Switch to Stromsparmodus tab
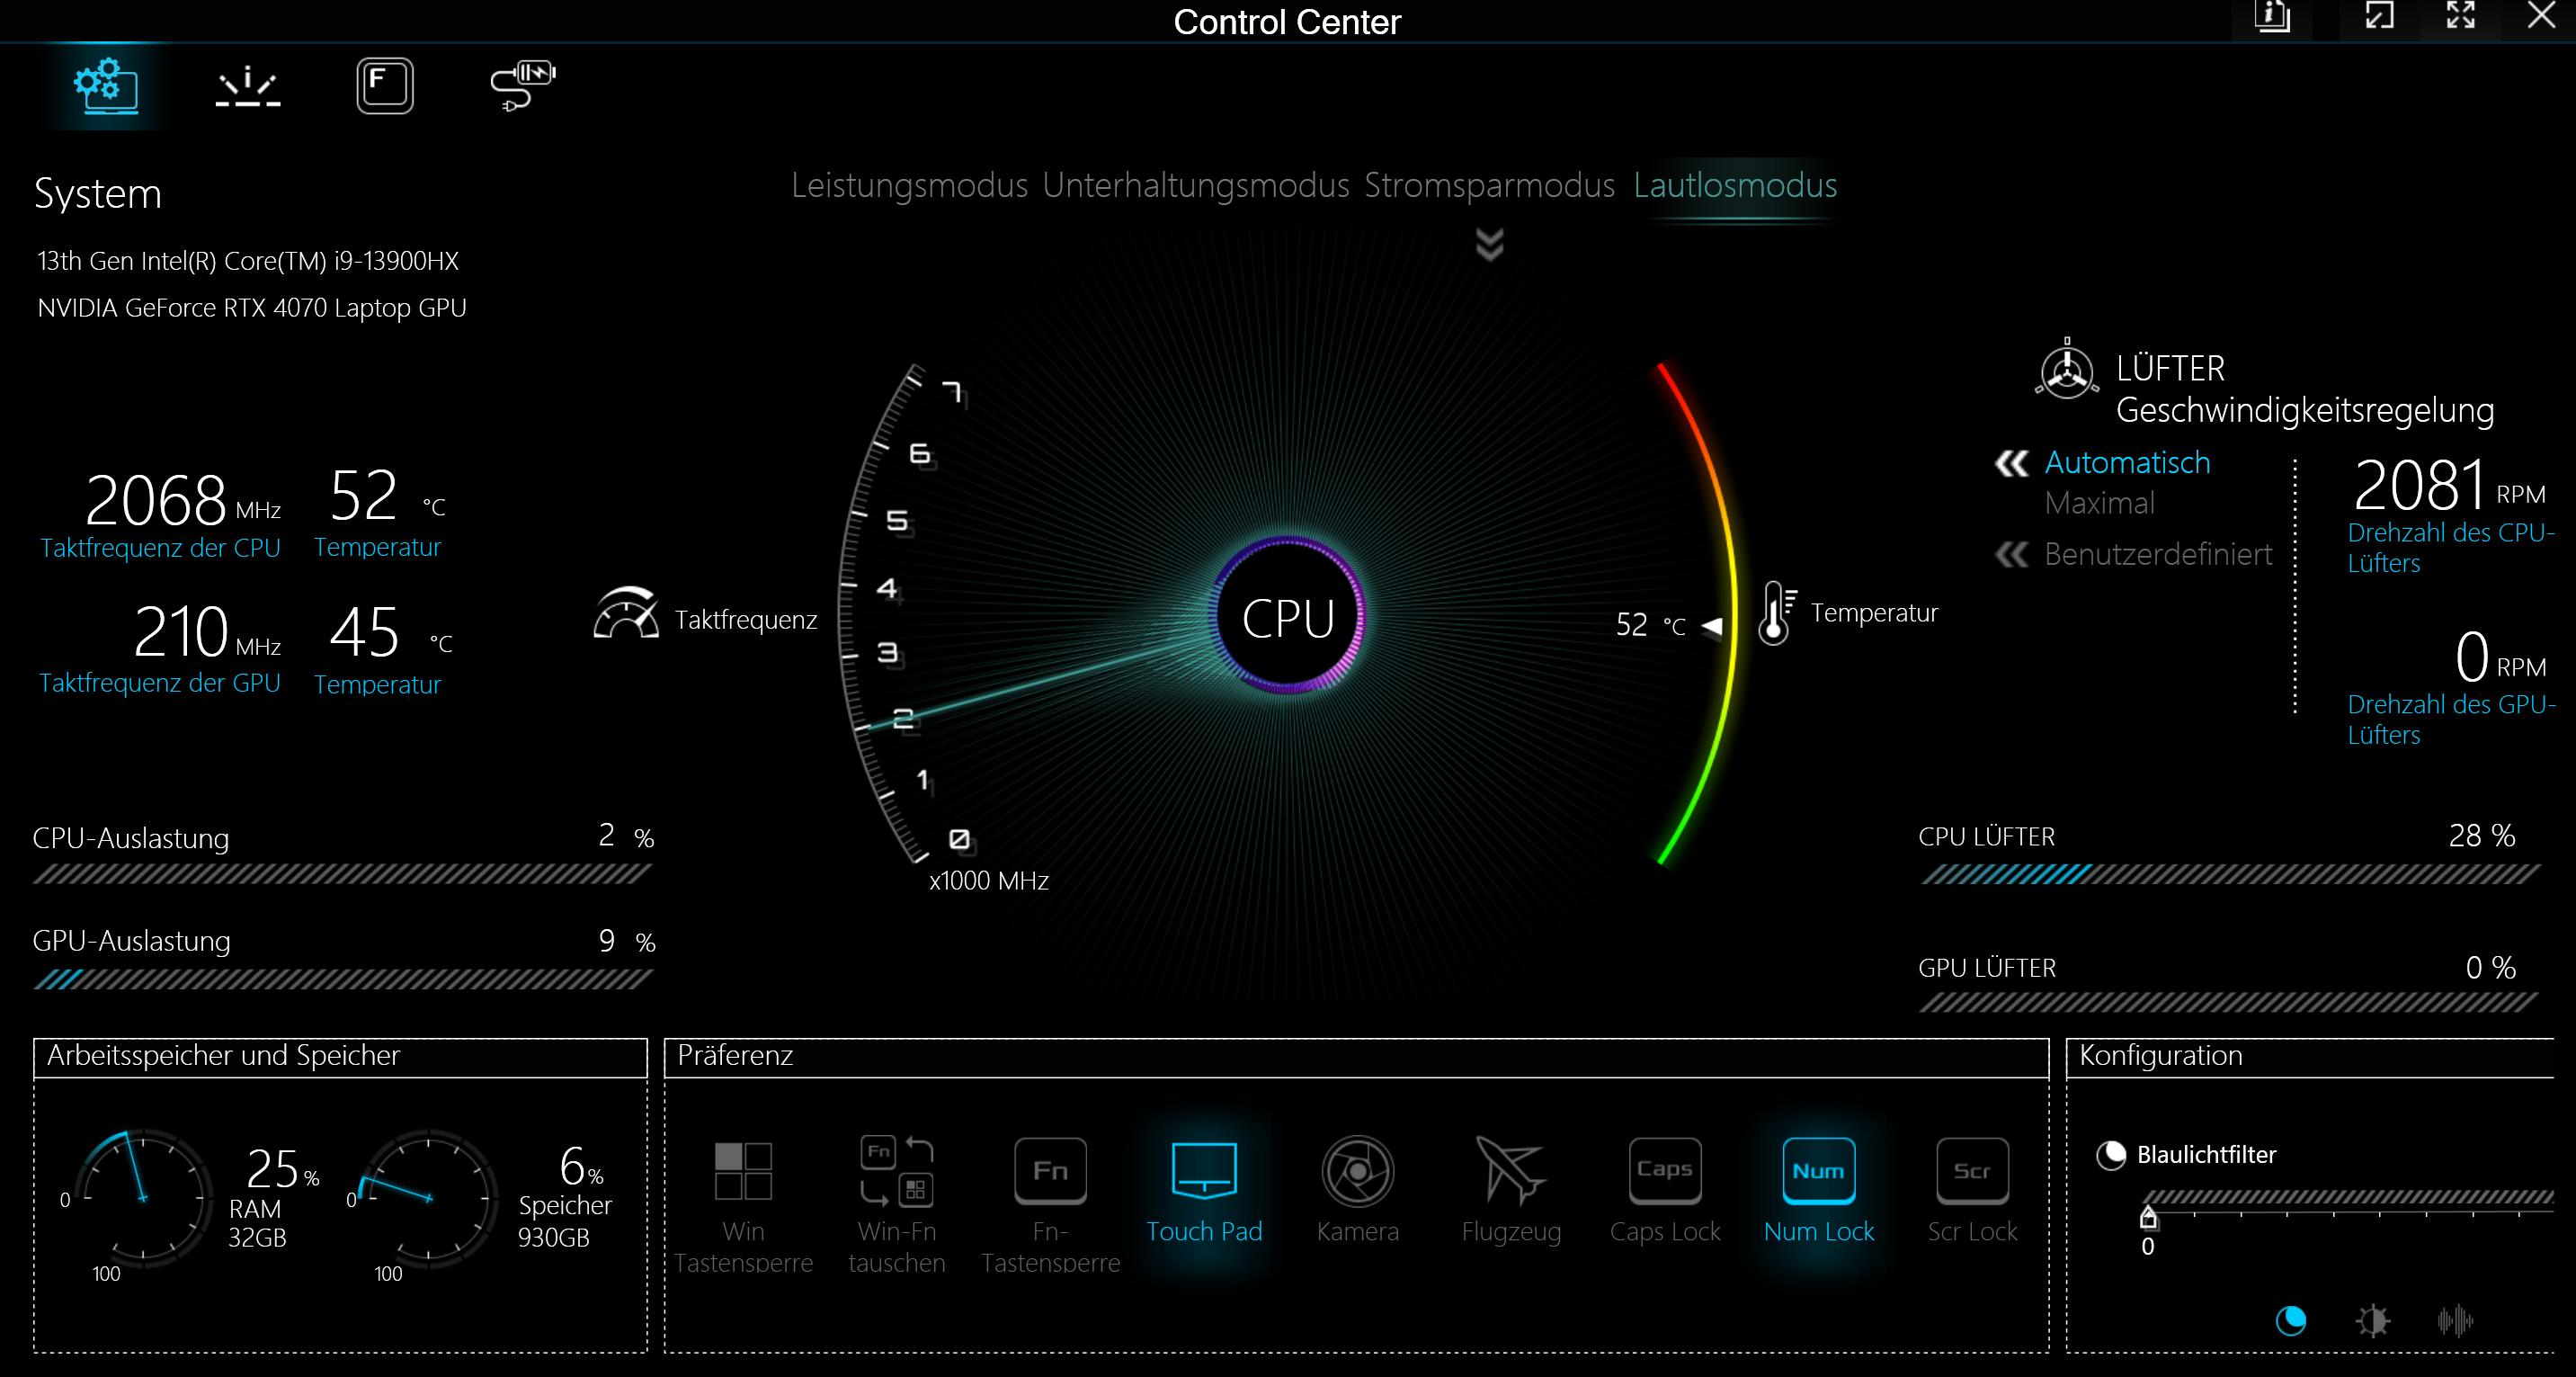2576x1377 pixels. pos(1489,186)
